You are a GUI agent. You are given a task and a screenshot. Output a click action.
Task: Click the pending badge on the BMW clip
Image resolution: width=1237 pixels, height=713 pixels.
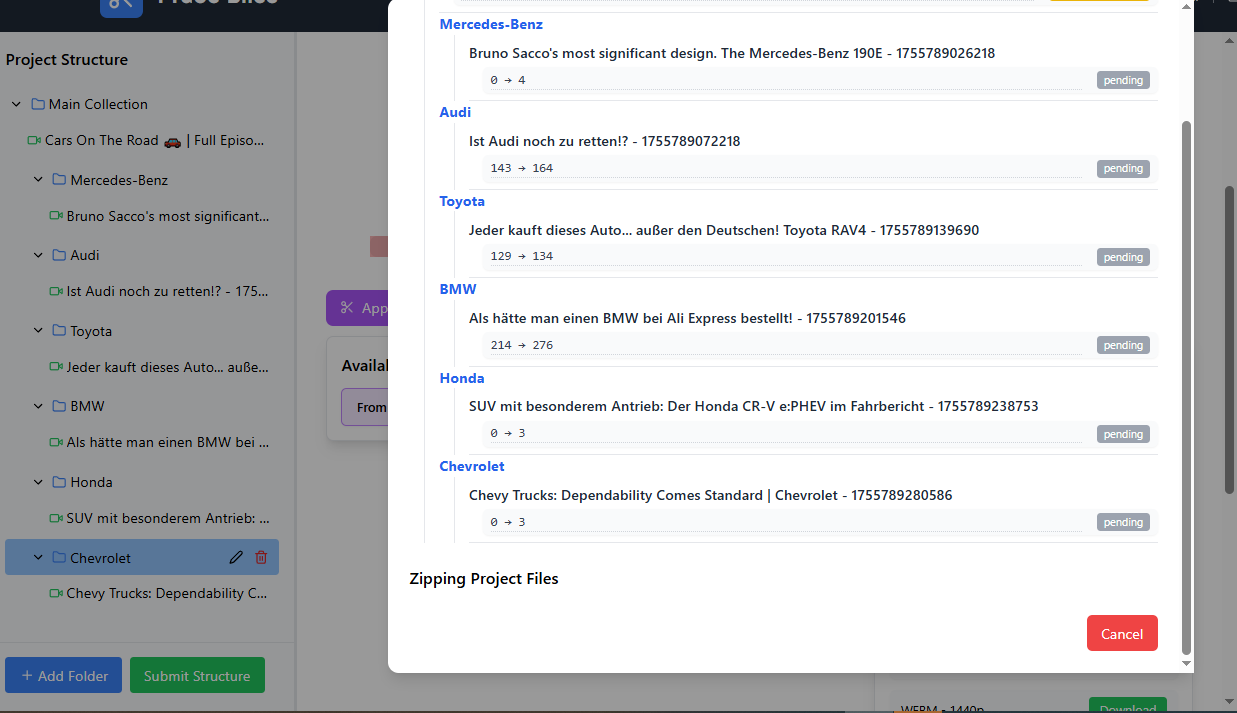[x=1123, y=345]
